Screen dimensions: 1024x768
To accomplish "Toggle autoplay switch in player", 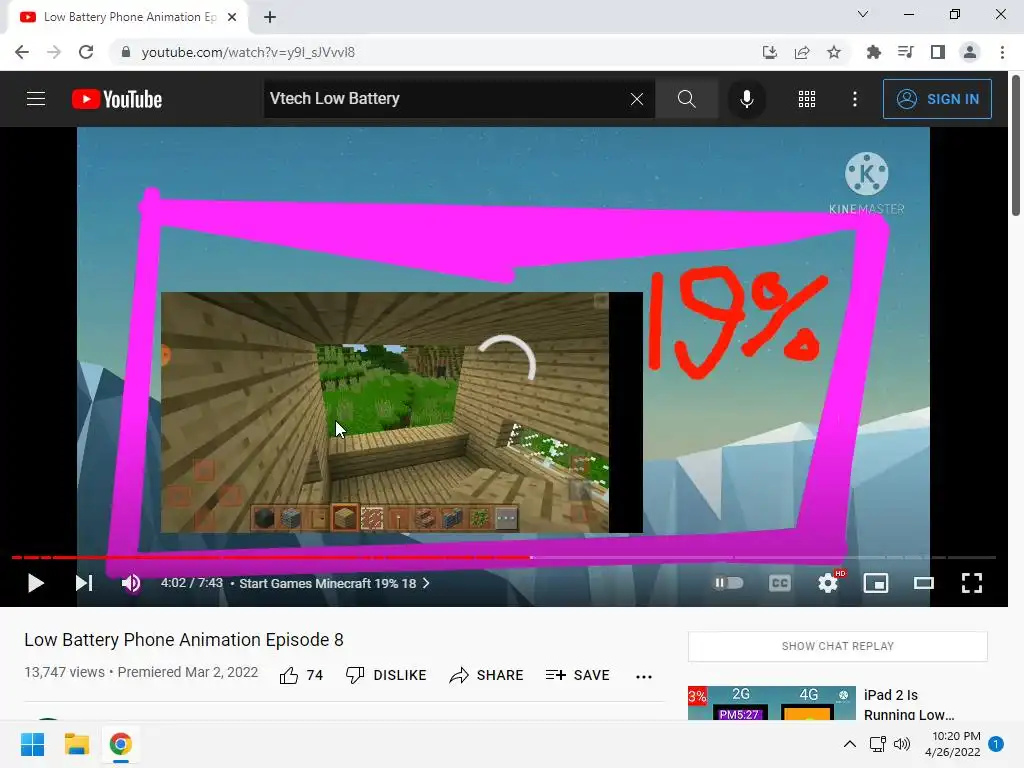I will coord(728,583).
